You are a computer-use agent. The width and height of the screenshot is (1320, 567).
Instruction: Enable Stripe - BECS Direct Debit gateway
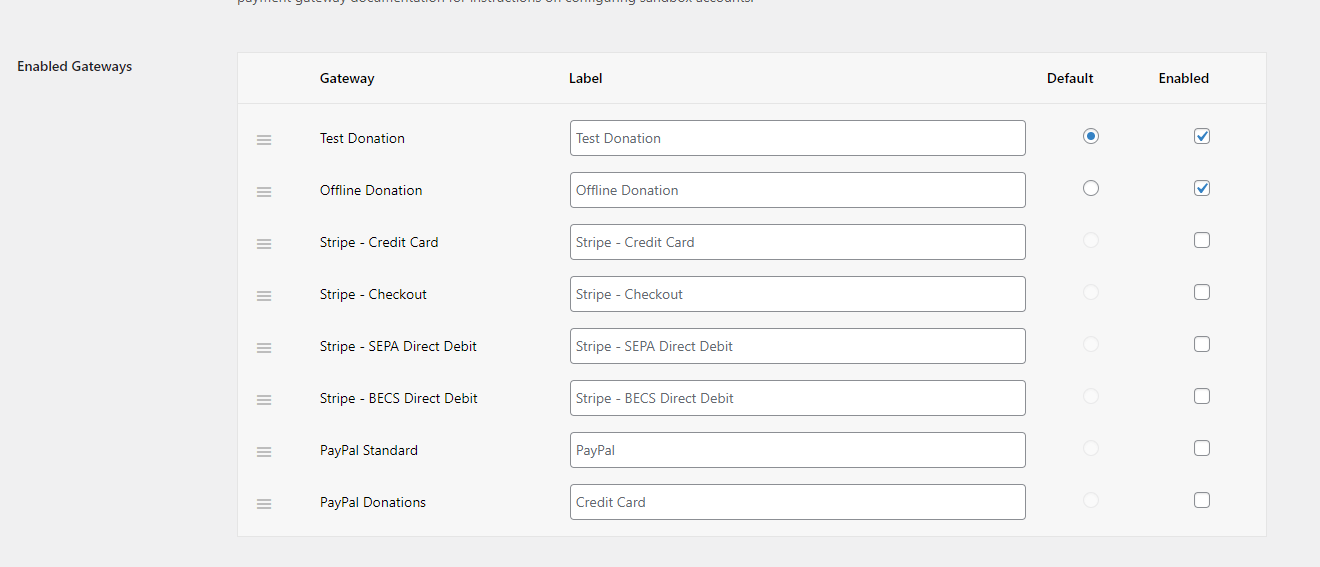coord(1202,396)
